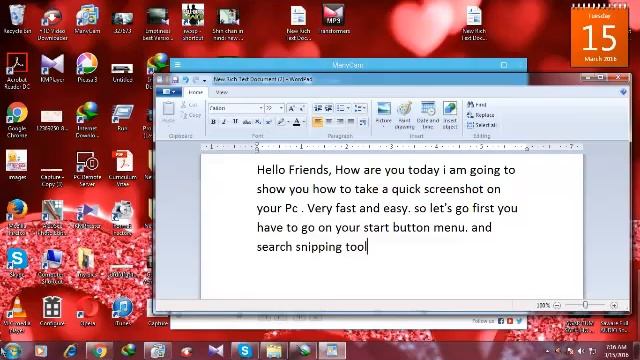Screen dimensions: 640x360
Task: Open Google Chrome desktop shortcut
Action: (17, 119)
